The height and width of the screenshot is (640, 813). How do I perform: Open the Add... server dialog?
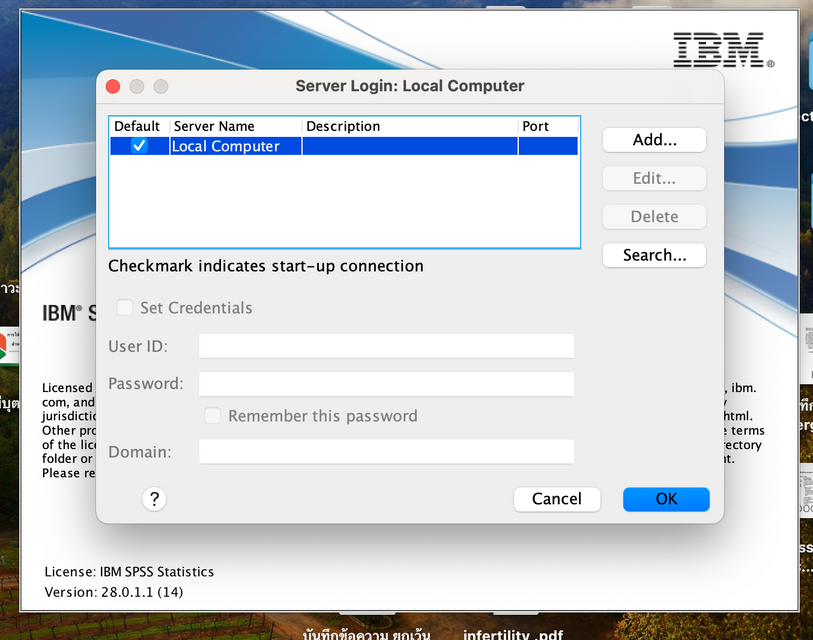pyautogui.click(x=654, y=140)
